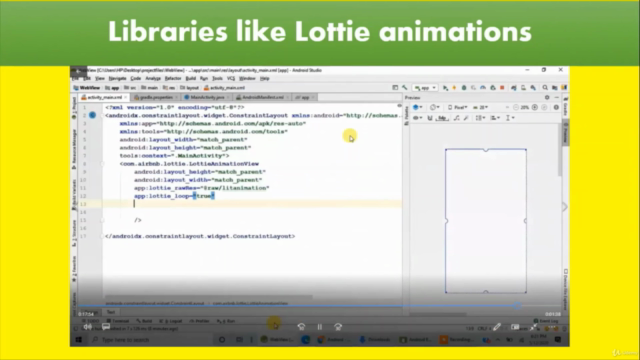
Task: Click the video pencil annotate icon
Action: [497, 327]
